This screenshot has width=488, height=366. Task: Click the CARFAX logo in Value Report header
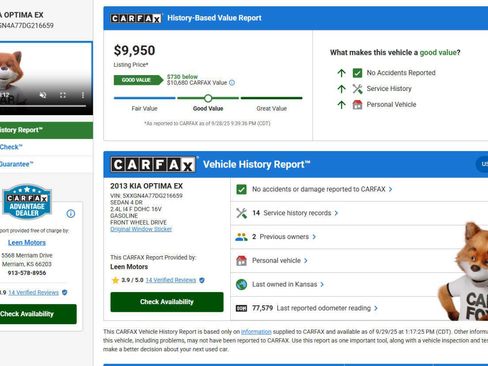pyautogui.click(x=136, y=18)
